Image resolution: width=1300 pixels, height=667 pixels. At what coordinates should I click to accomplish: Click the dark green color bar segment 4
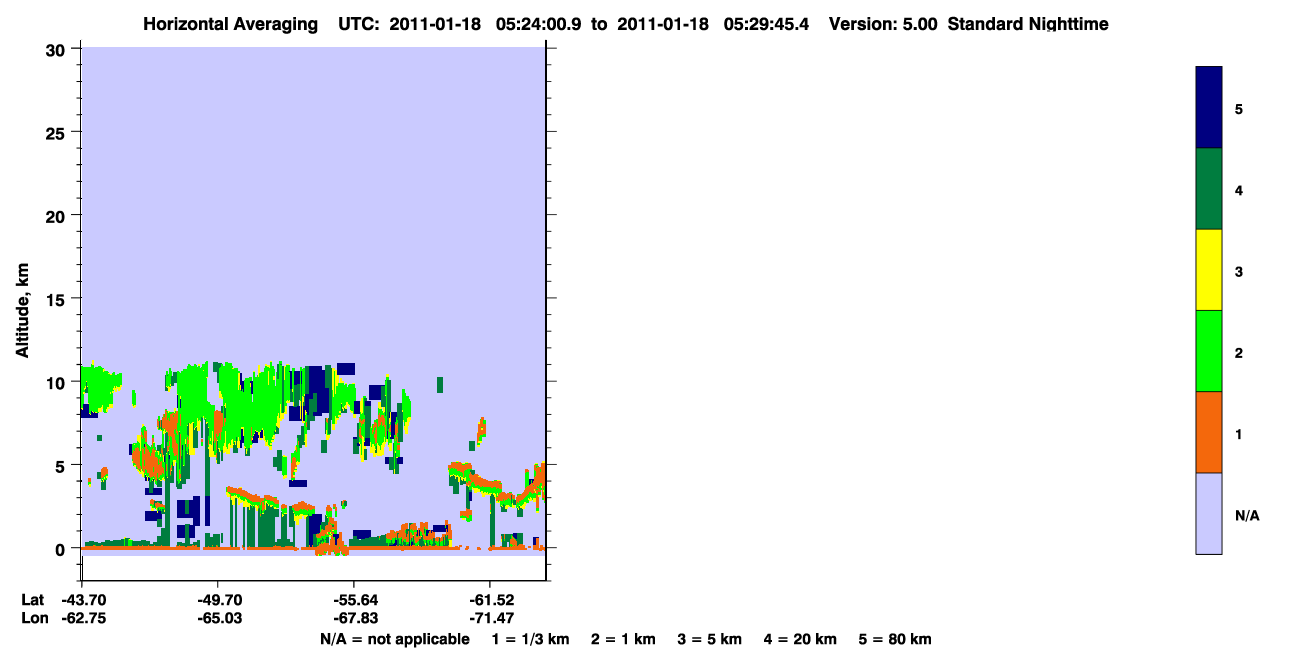(1209, 189)
